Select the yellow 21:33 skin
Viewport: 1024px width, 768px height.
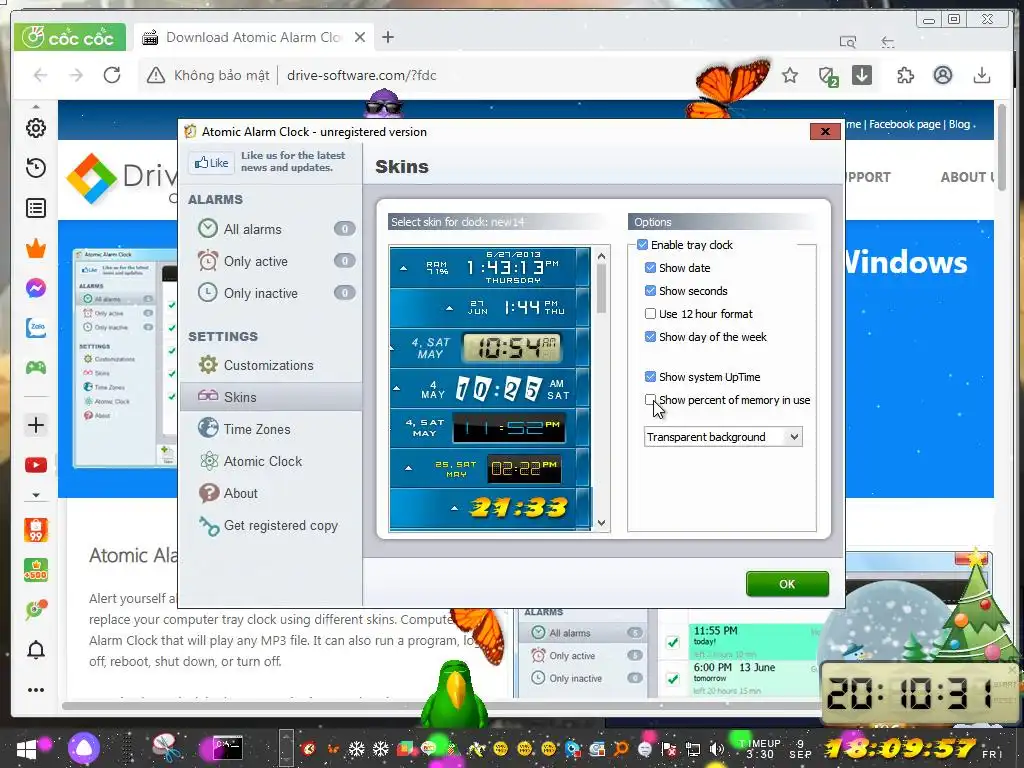[490, 508]
